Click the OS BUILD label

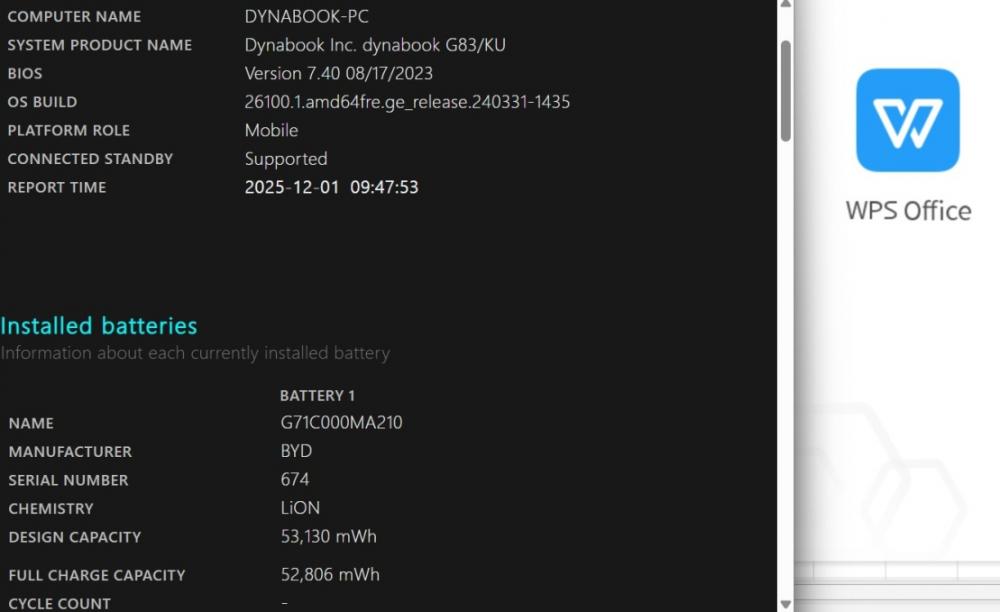coord(43,102)
